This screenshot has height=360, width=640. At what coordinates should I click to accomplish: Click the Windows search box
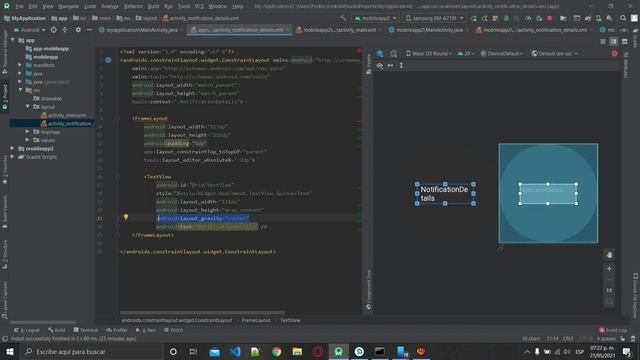pyautogui.click(x=92, y=351)
